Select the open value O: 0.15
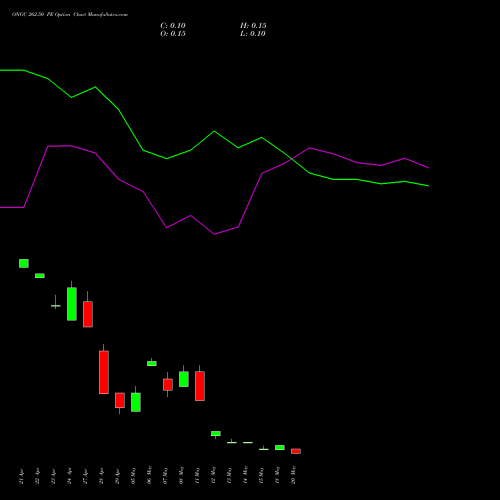 click(x=173, y=34)
